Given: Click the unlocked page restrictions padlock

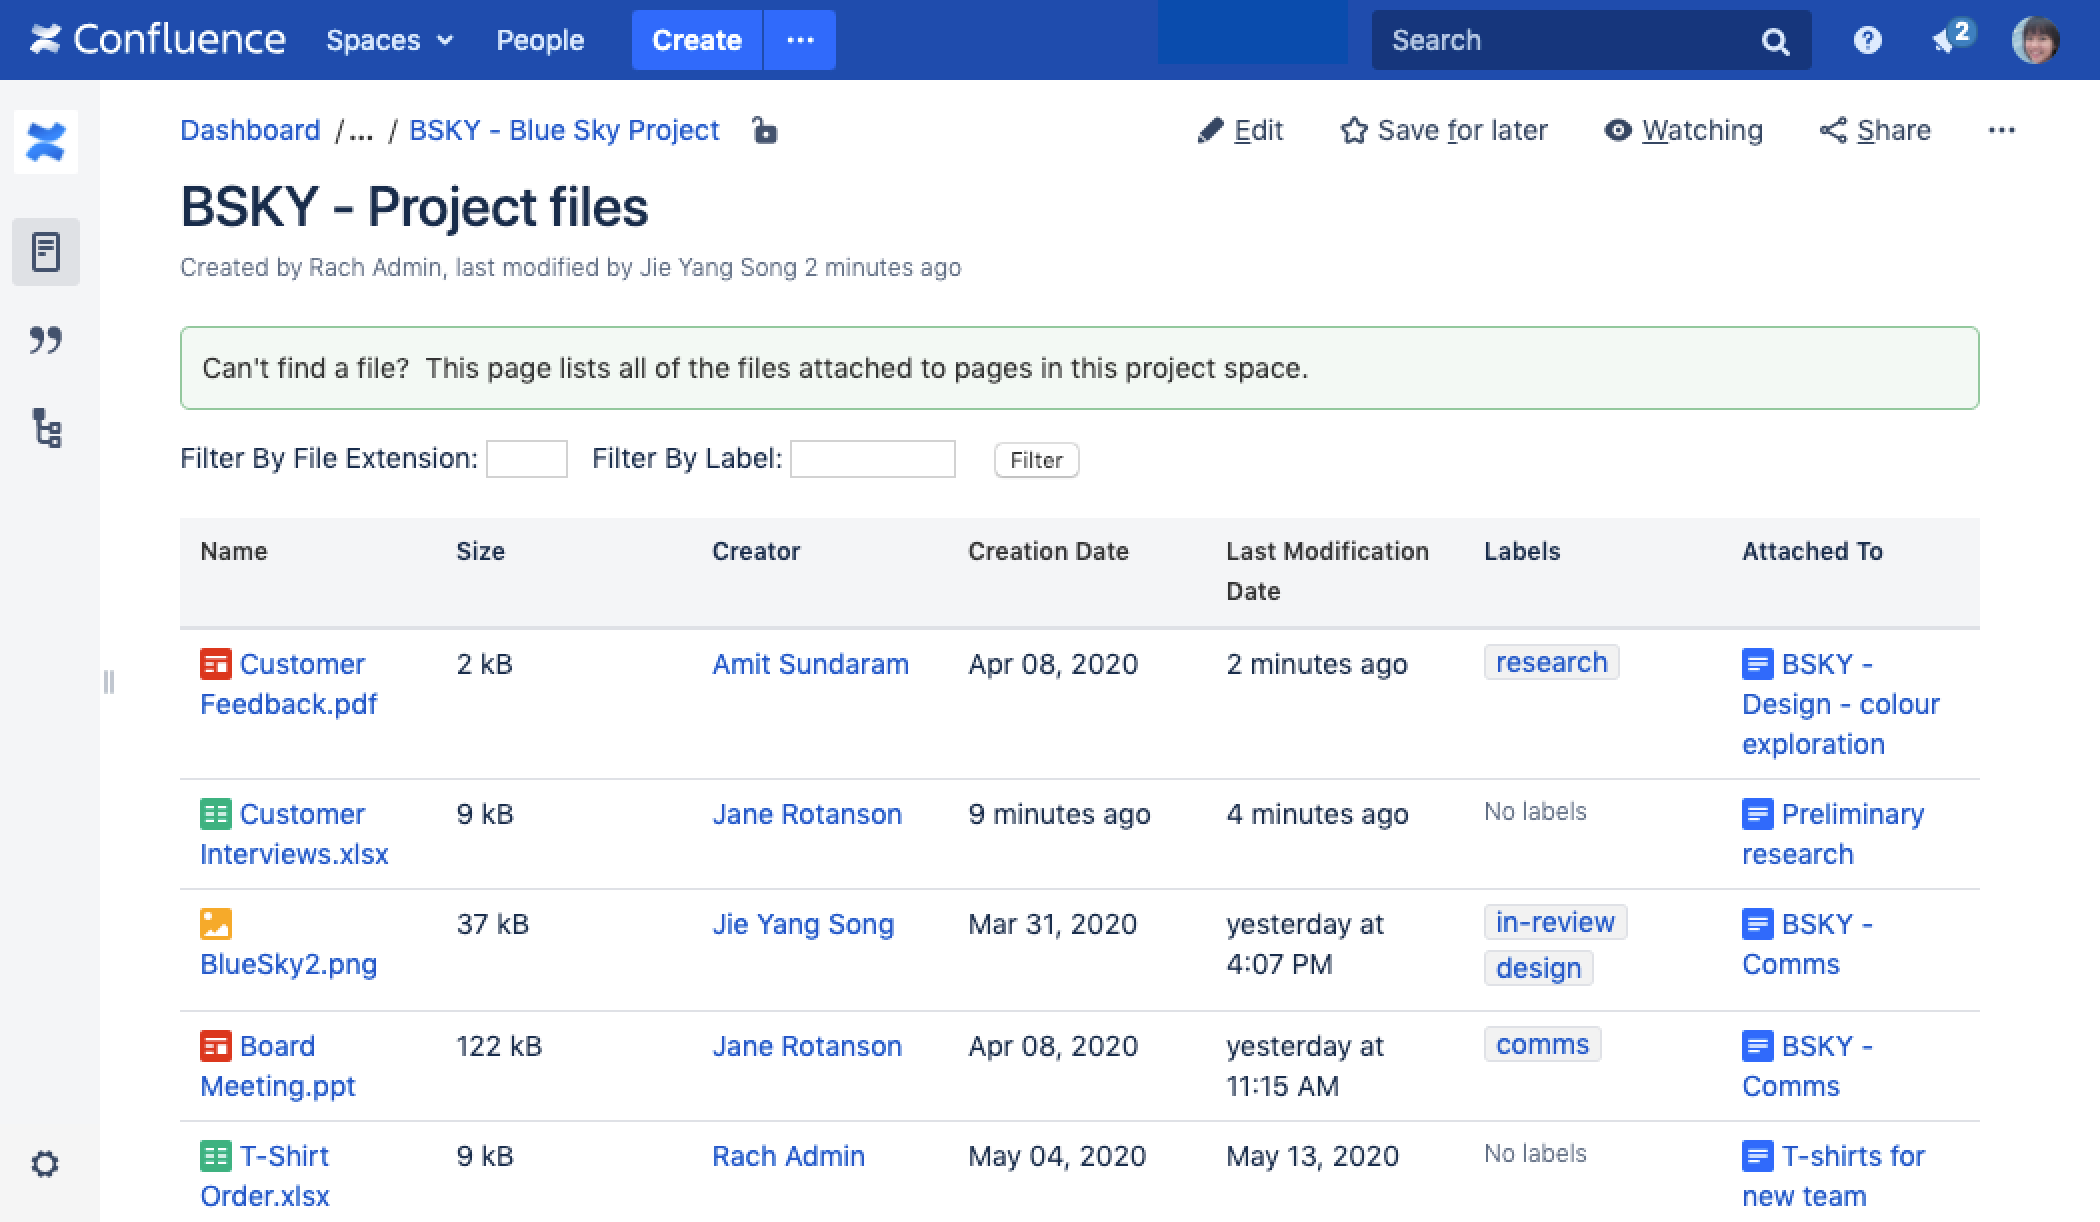Looking at the screenshot, I should [x=765, y=131].
